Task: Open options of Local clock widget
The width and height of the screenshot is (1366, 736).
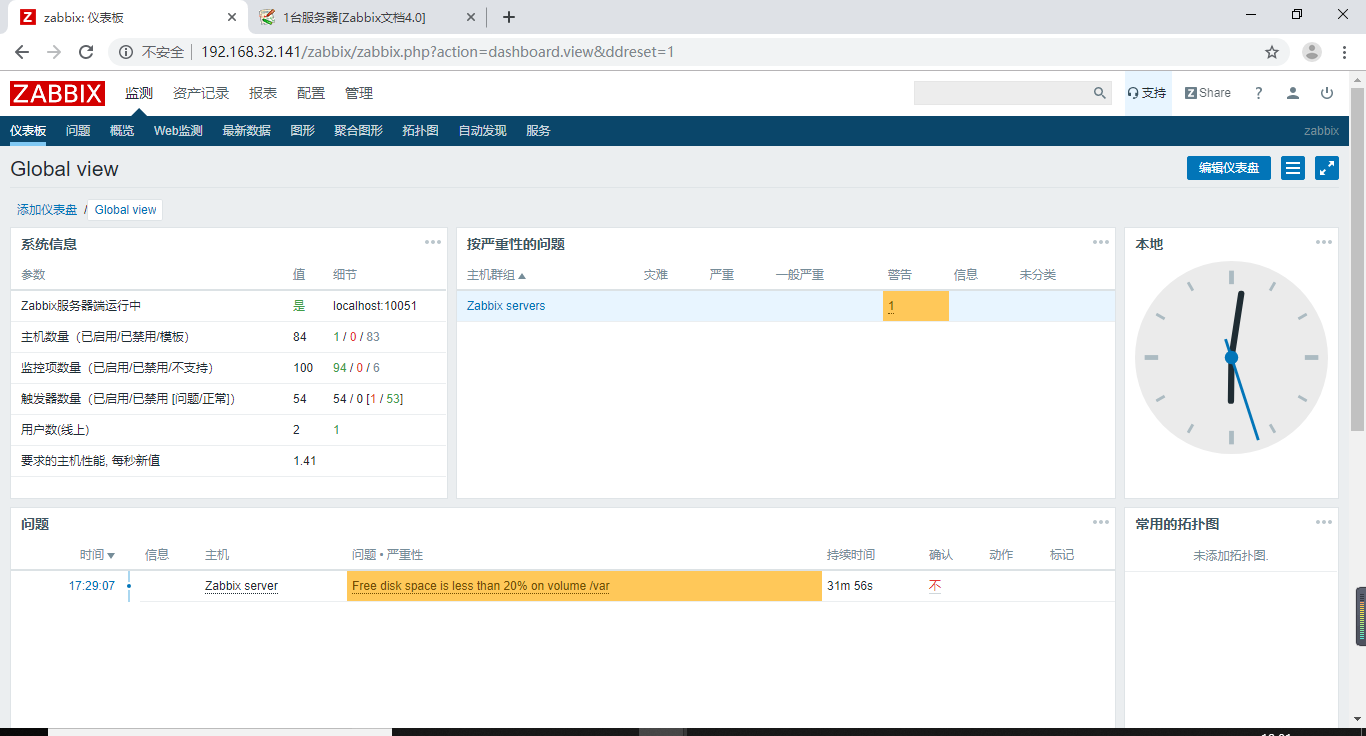Action: pyautogui.click(x=1324, y=242)
